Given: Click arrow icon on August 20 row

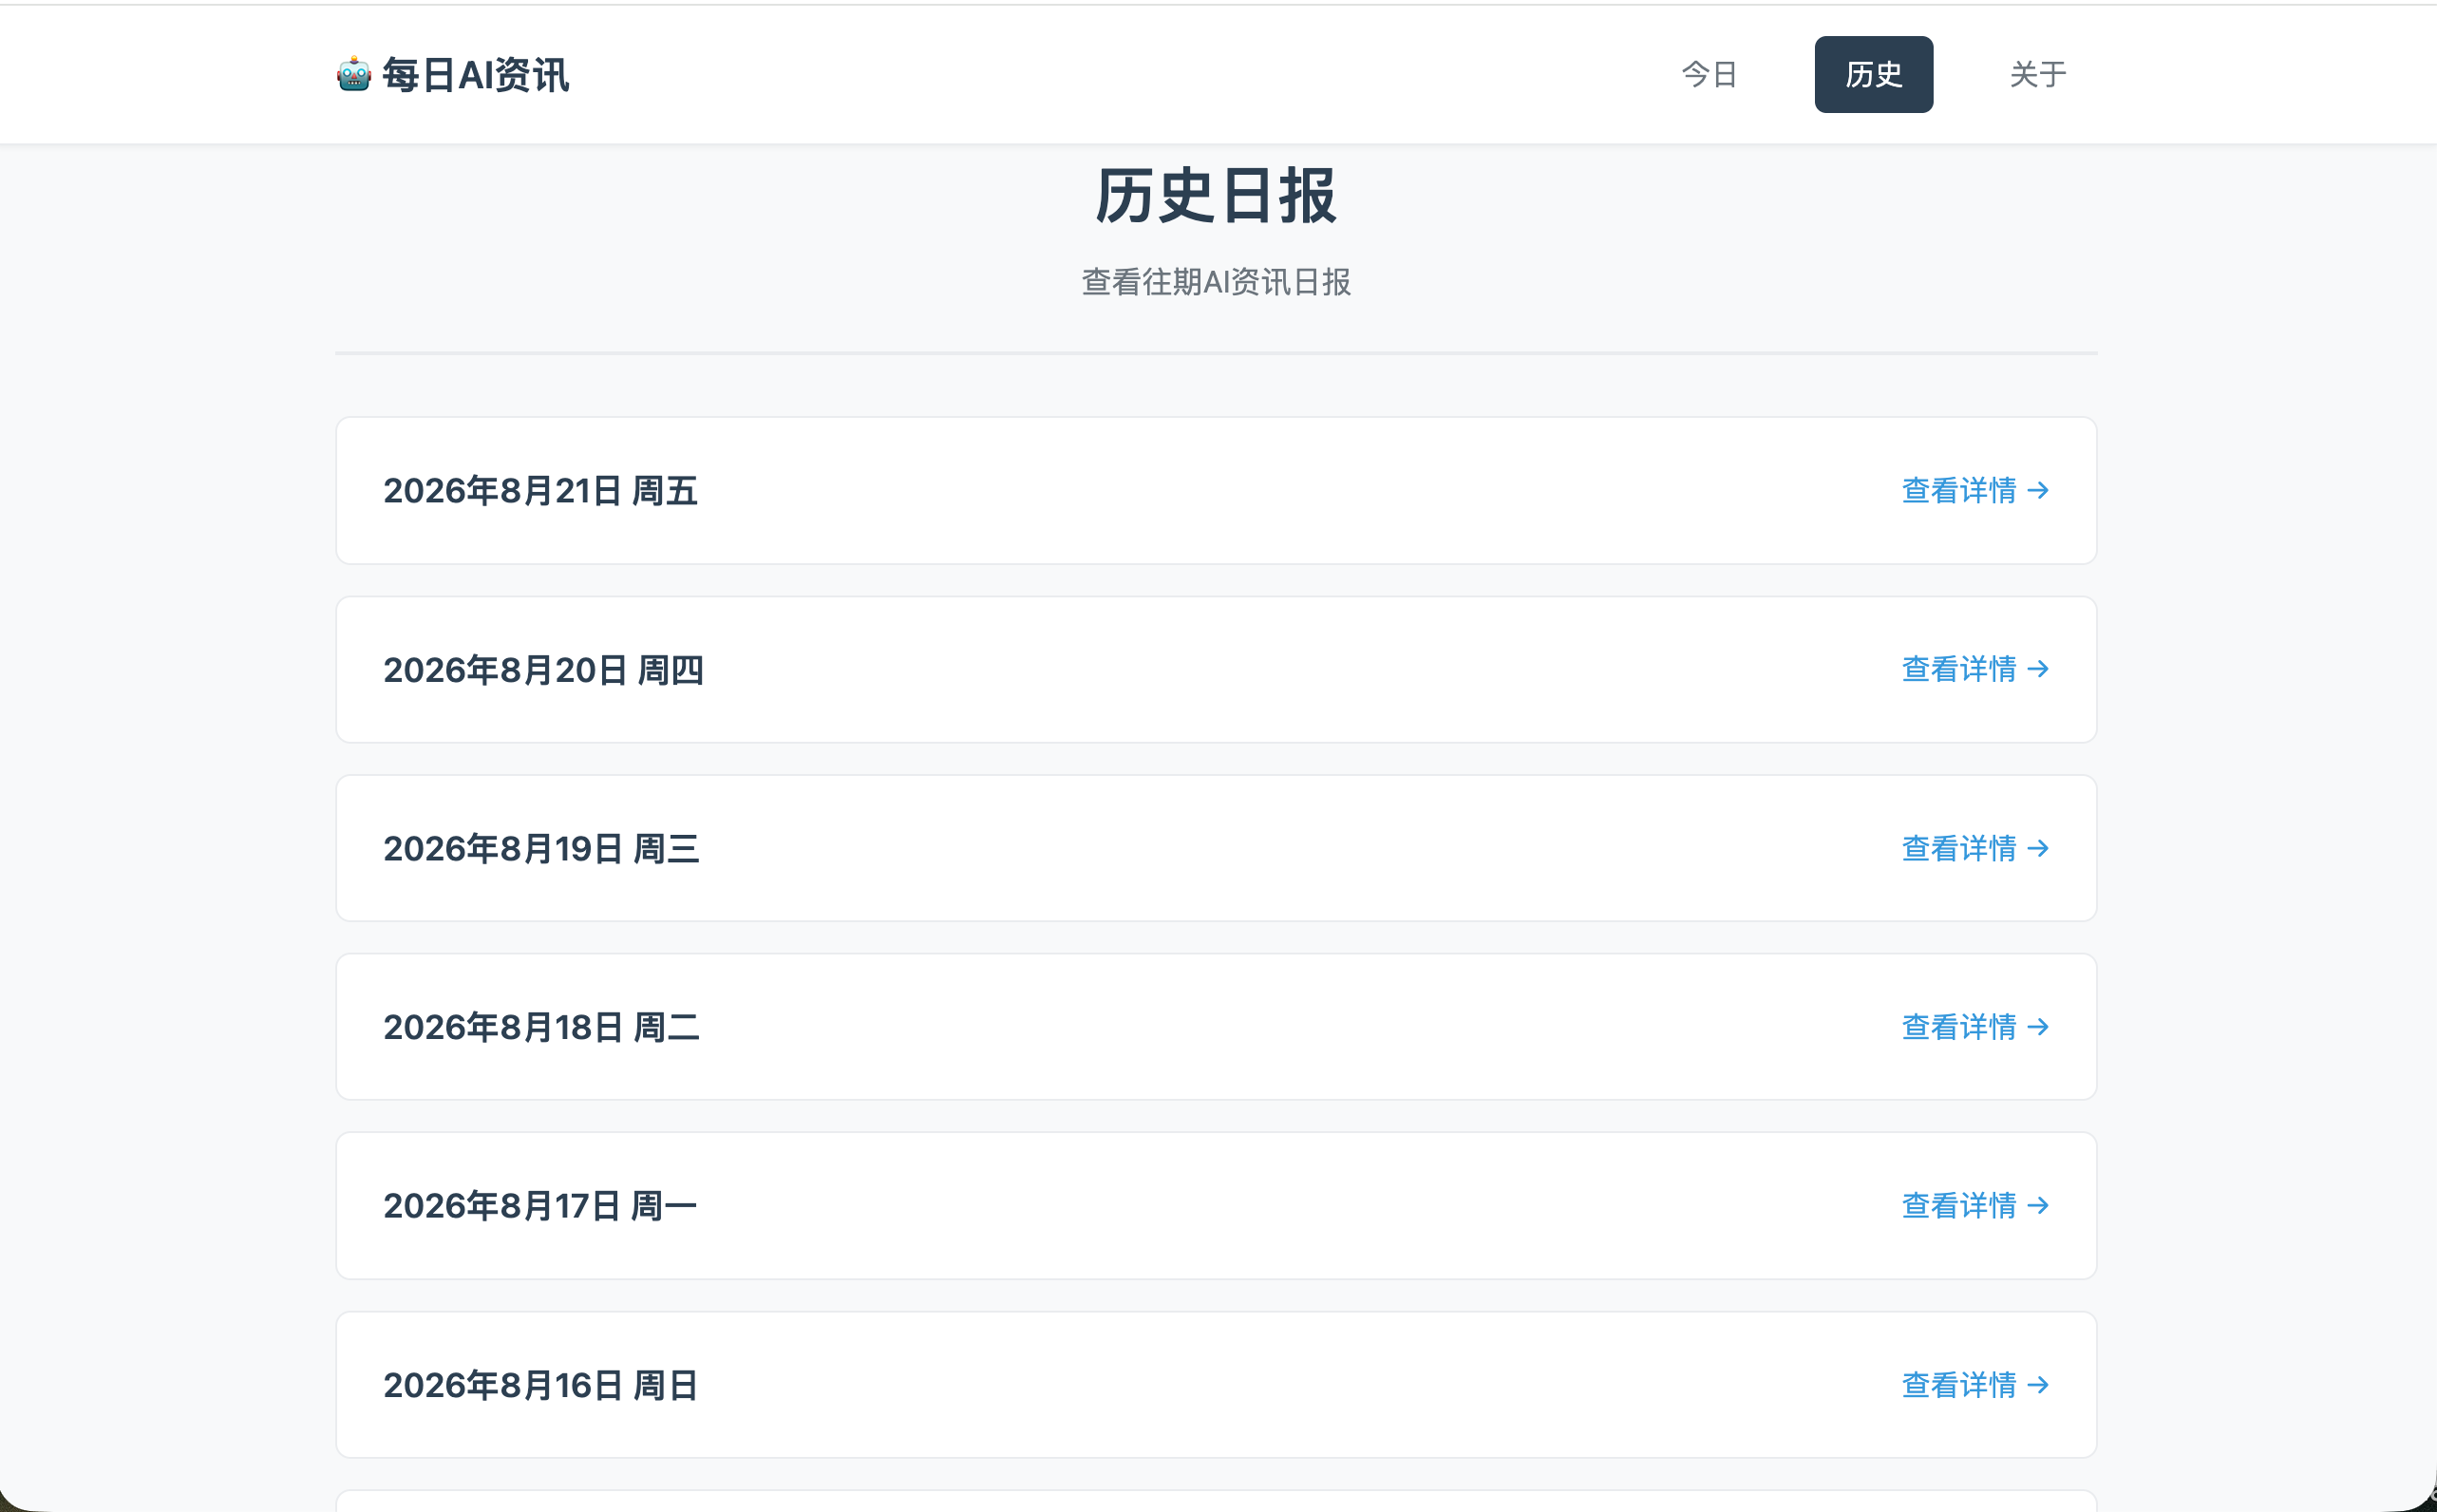Looking at the screenshot, I should point(2038,669).
